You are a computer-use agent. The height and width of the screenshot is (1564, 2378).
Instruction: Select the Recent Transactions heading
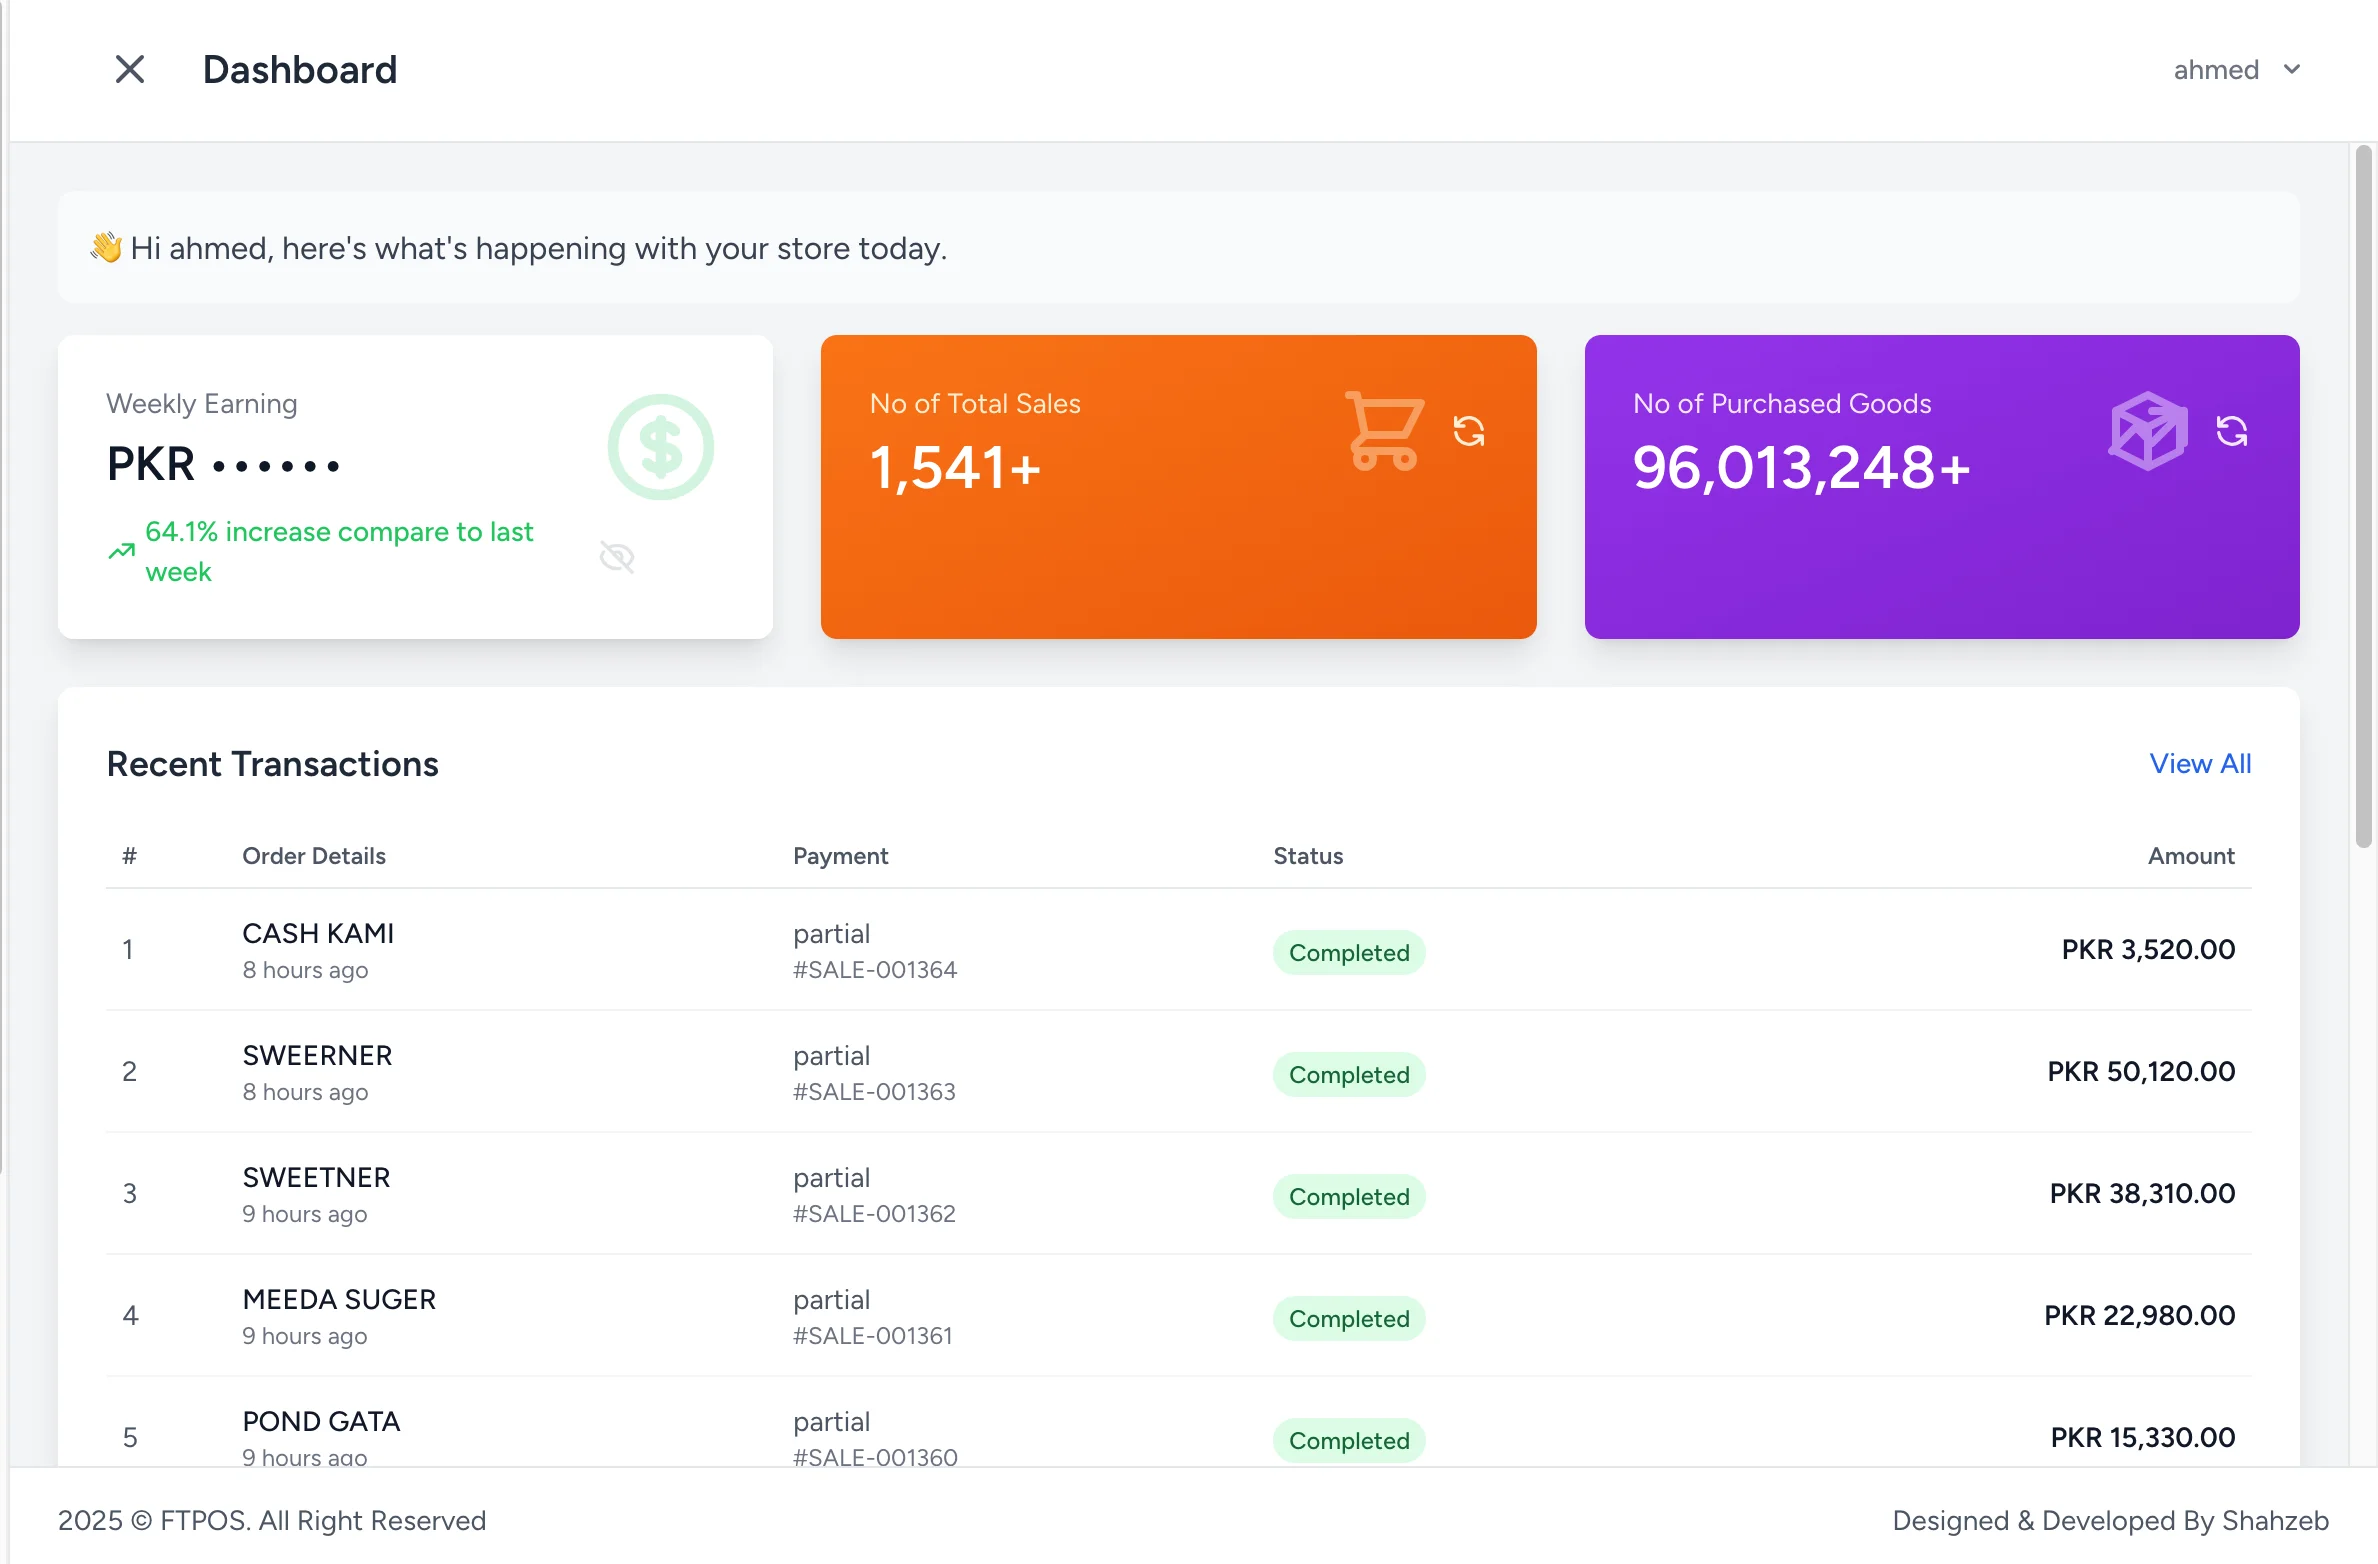(x=272, y=763)
